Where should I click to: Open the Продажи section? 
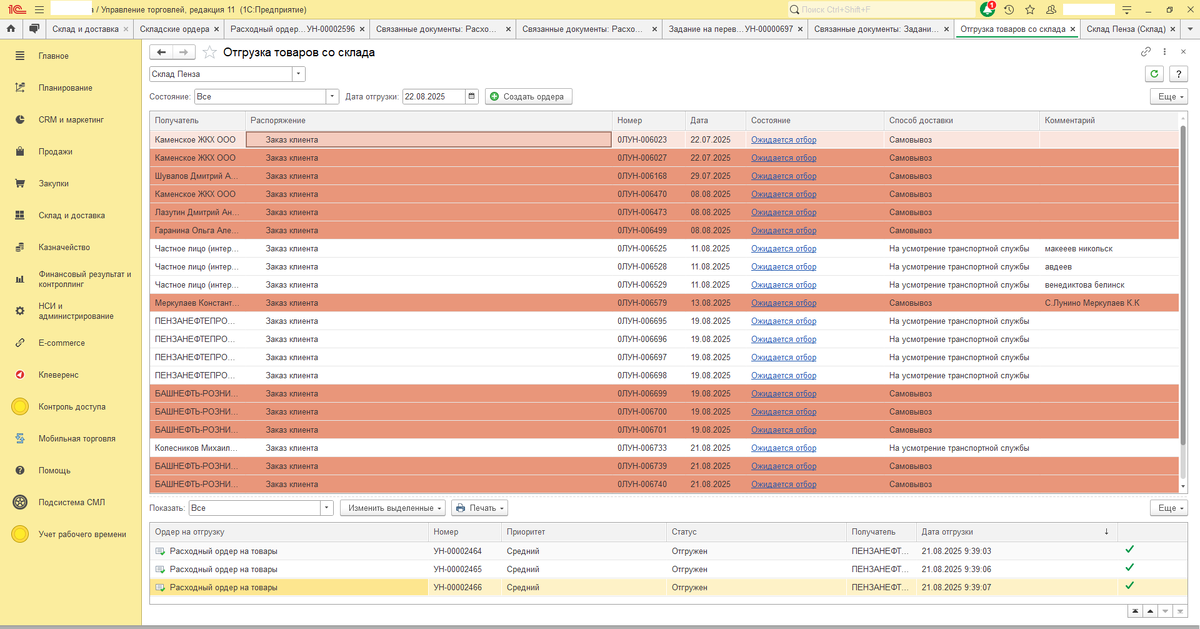pos(70,152)
